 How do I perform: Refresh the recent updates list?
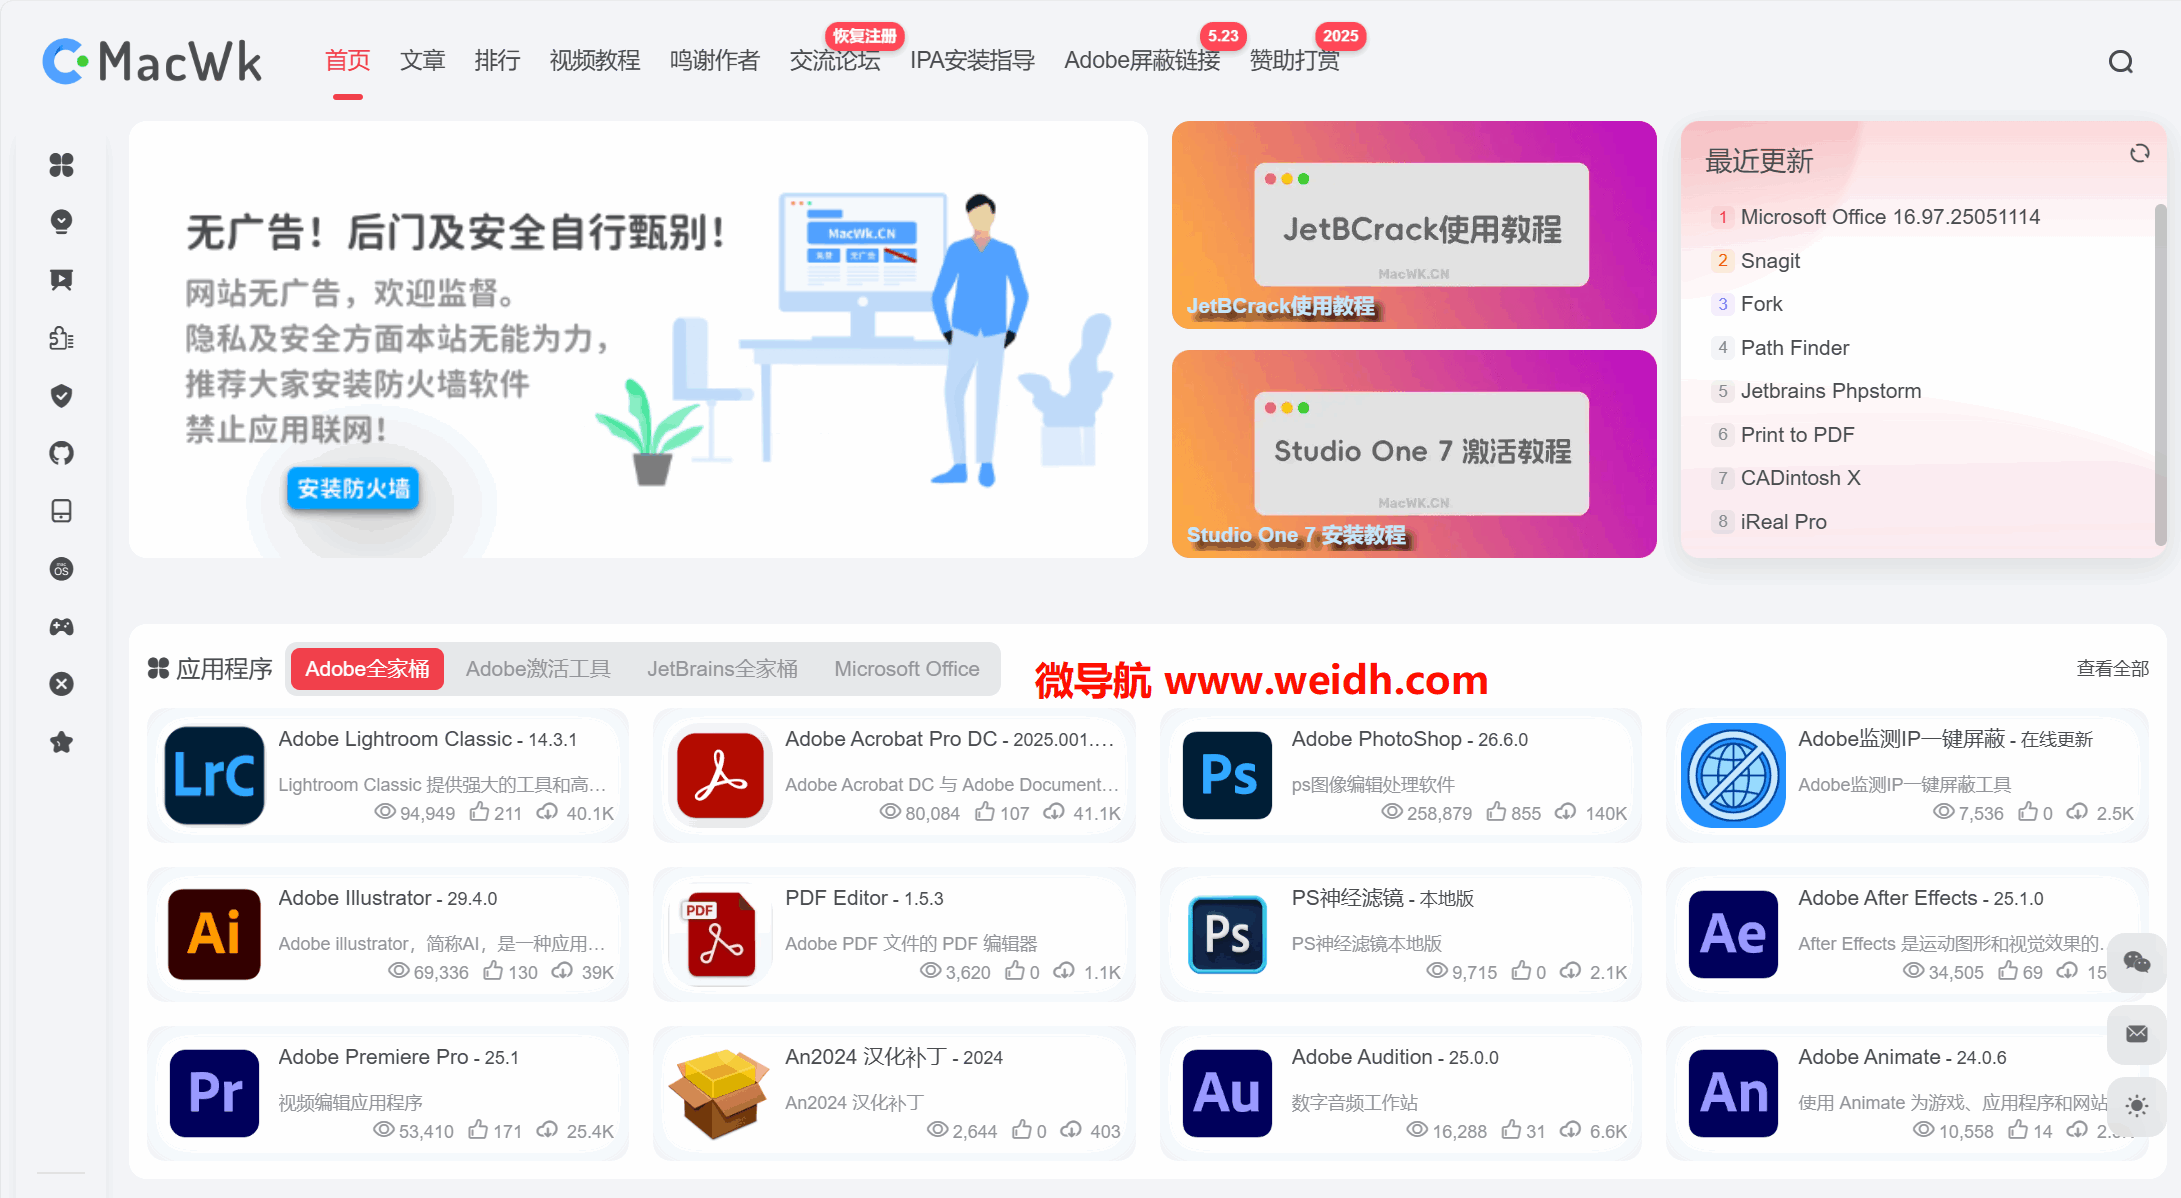click(2139, 153)
